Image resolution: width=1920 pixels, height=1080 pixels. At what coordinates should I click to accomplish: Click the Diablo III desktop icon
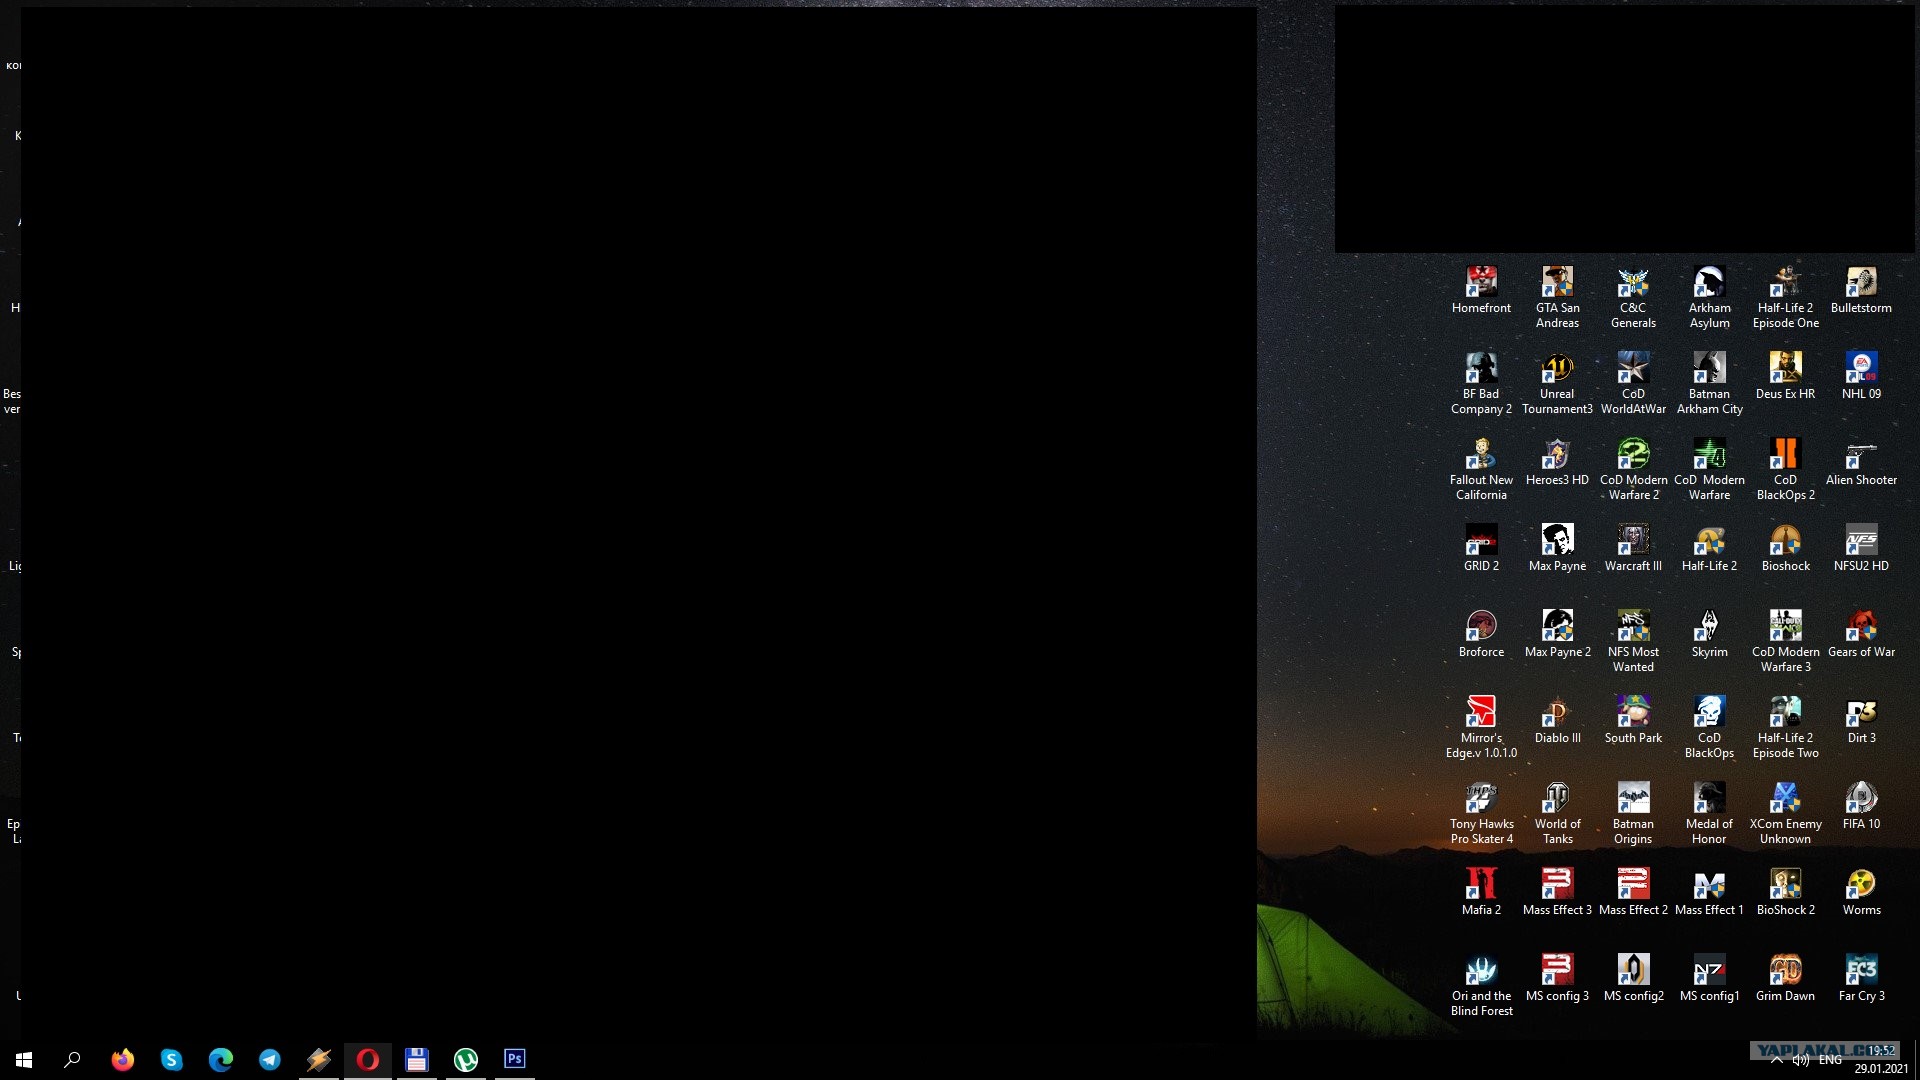click(1557, 720)
